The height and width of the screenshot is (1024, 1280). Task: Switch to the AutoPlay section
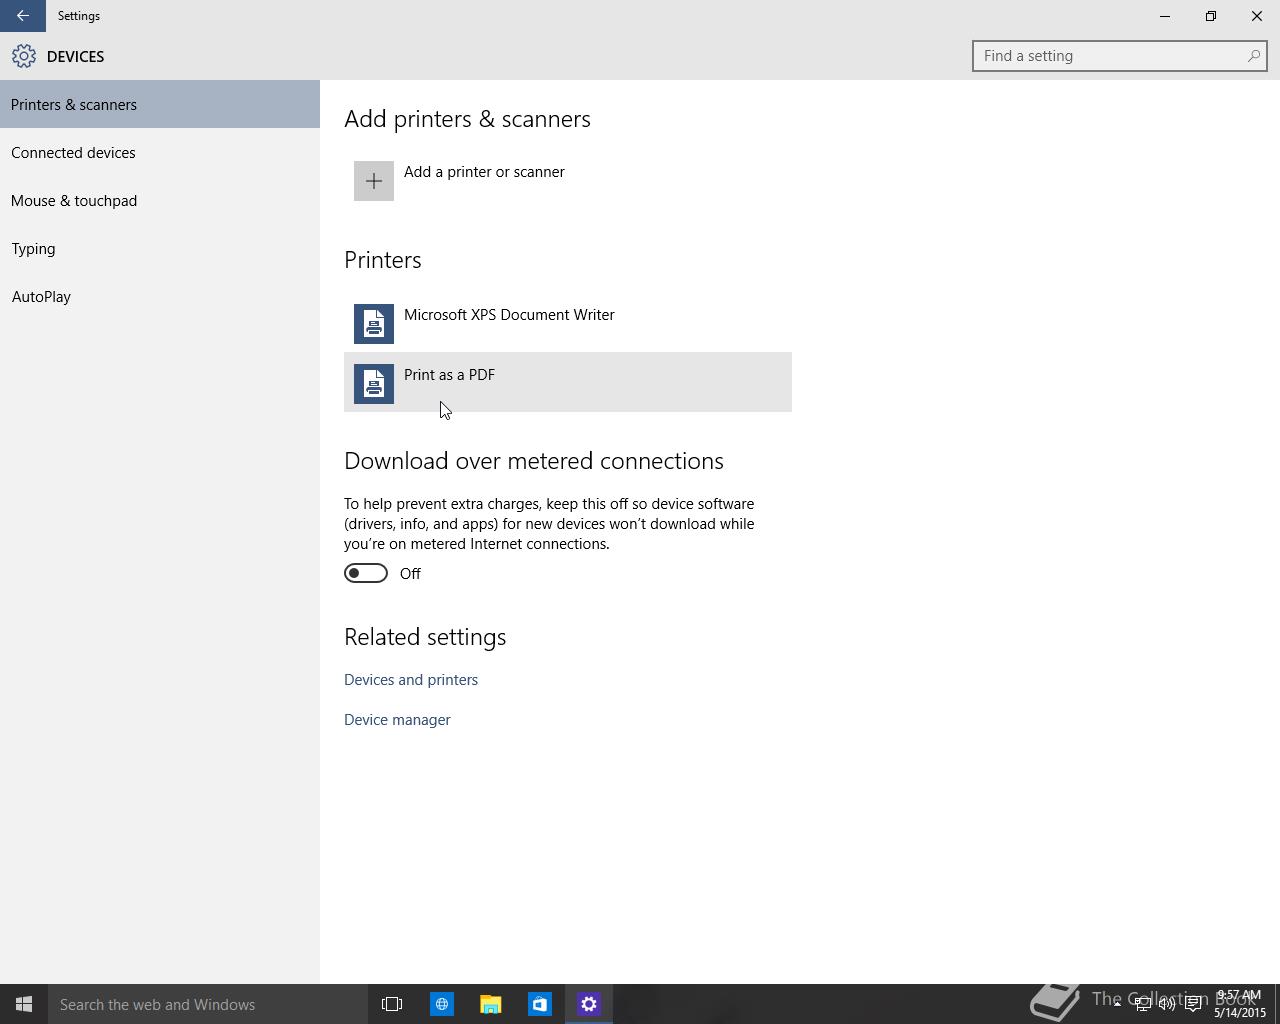pos(160,296)
